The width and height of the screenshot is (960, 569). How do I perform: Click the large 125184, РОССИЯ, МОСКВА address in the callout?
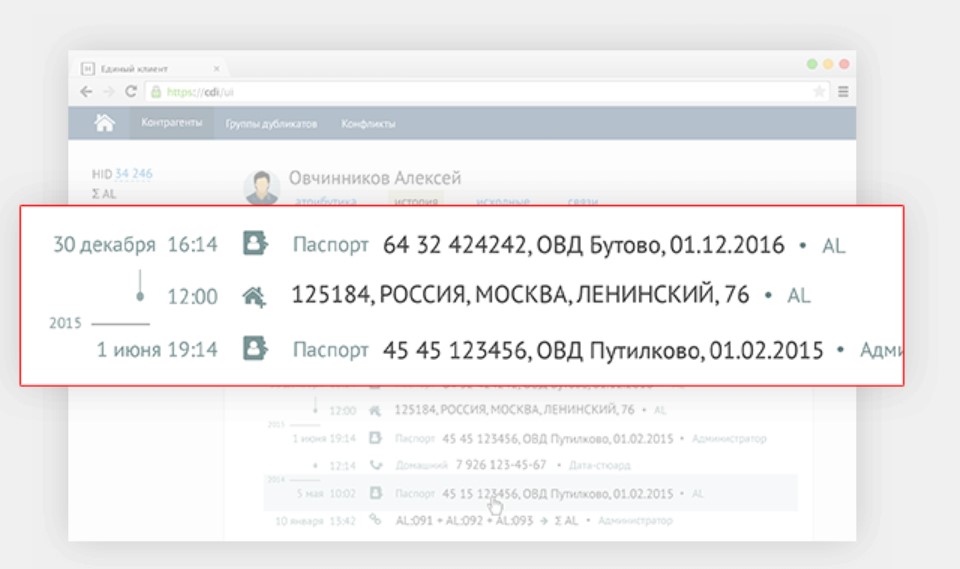520,295
